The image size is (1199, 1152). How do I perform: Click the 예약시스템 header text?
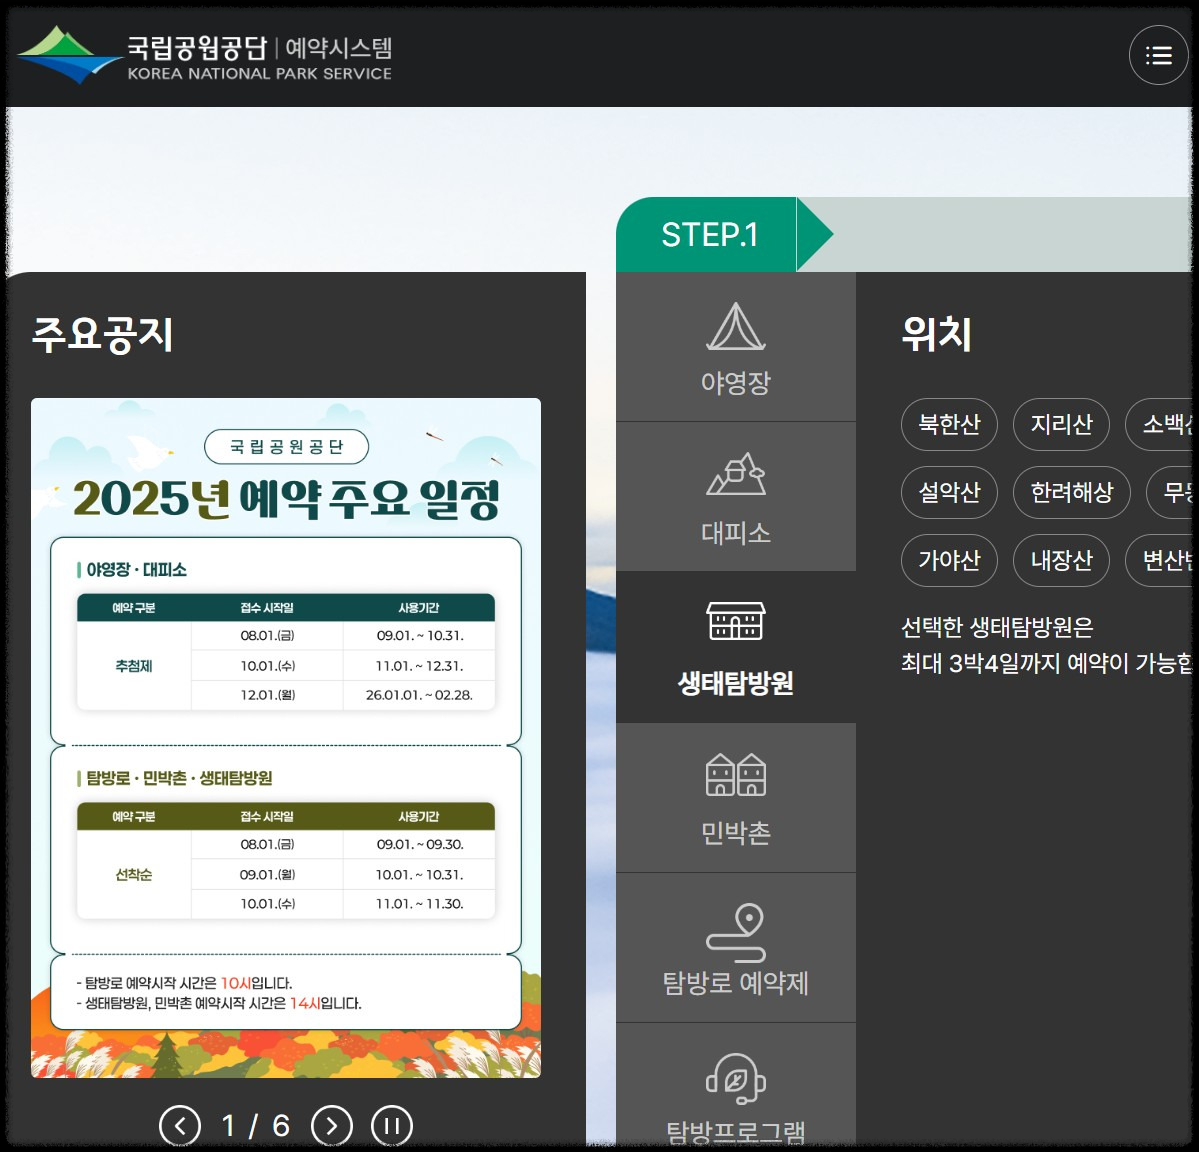(339, 47)
